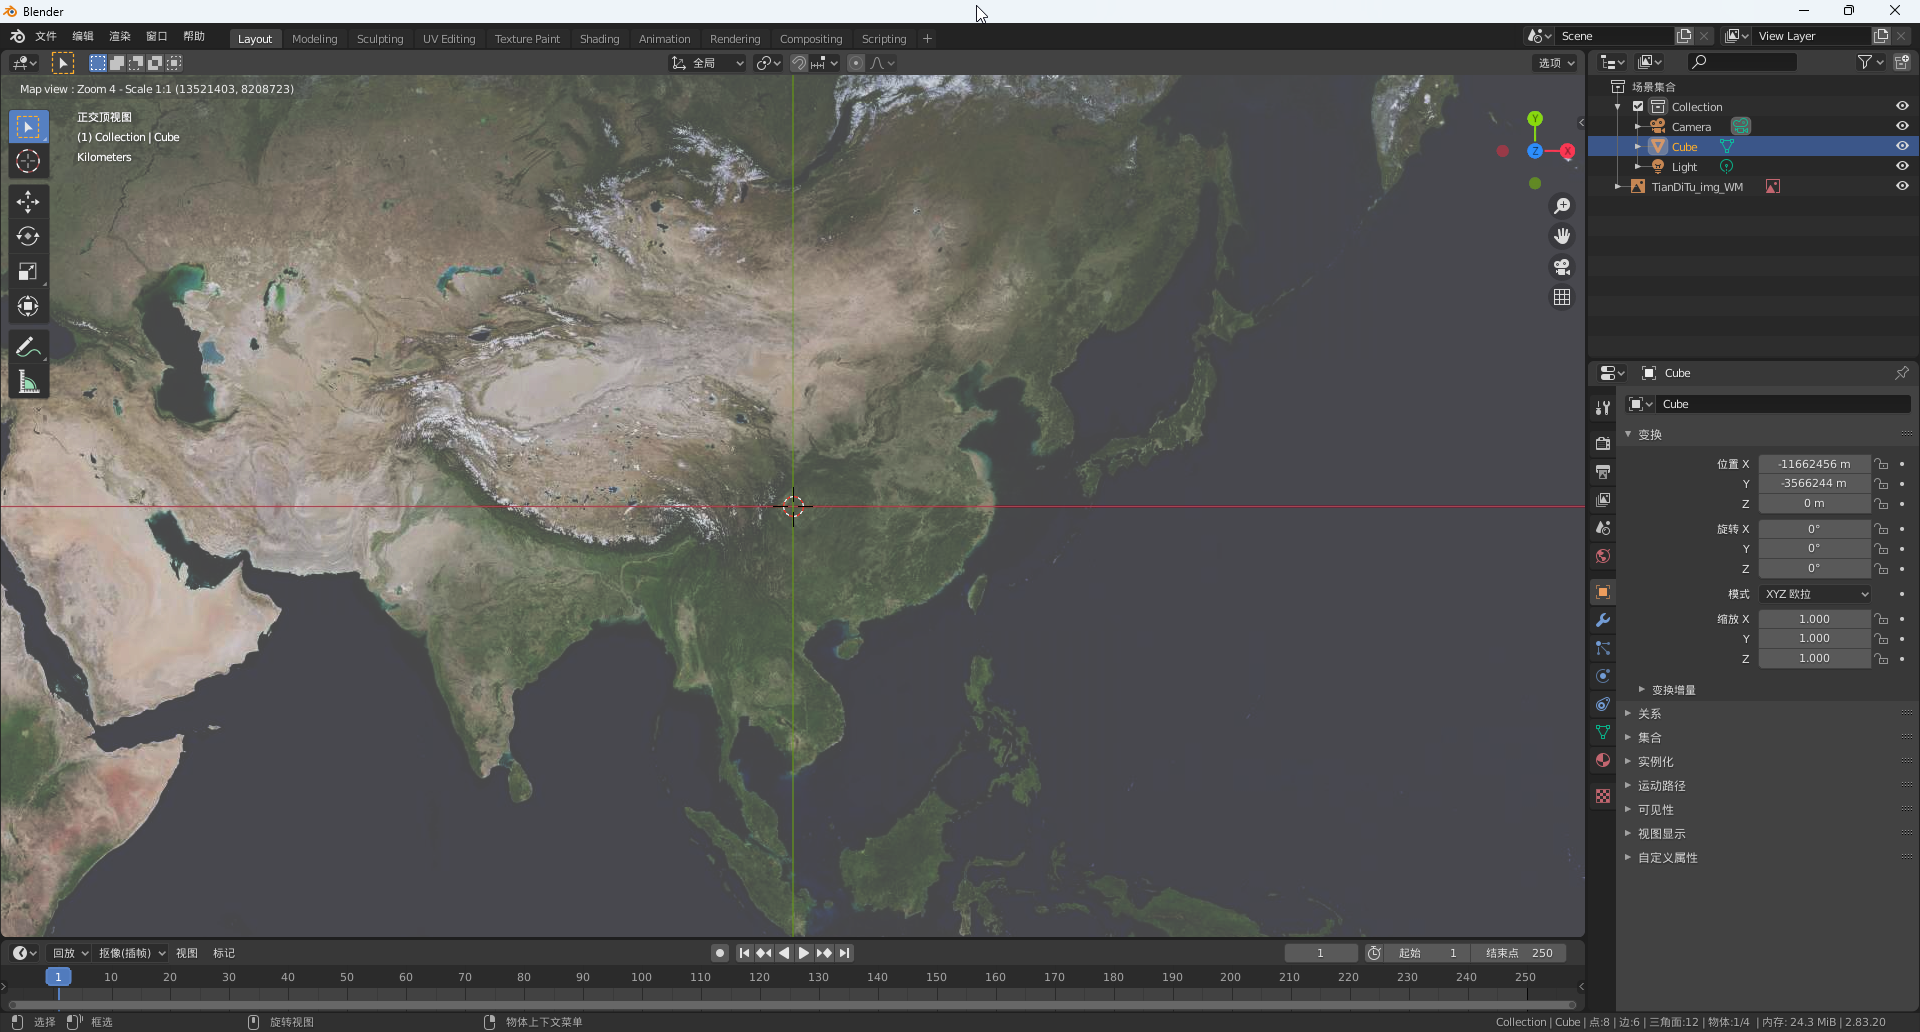Viewport: 1920px width, 1032px height.
Task: Hide the Collection in the outliner
Action: click(1902, 106)
